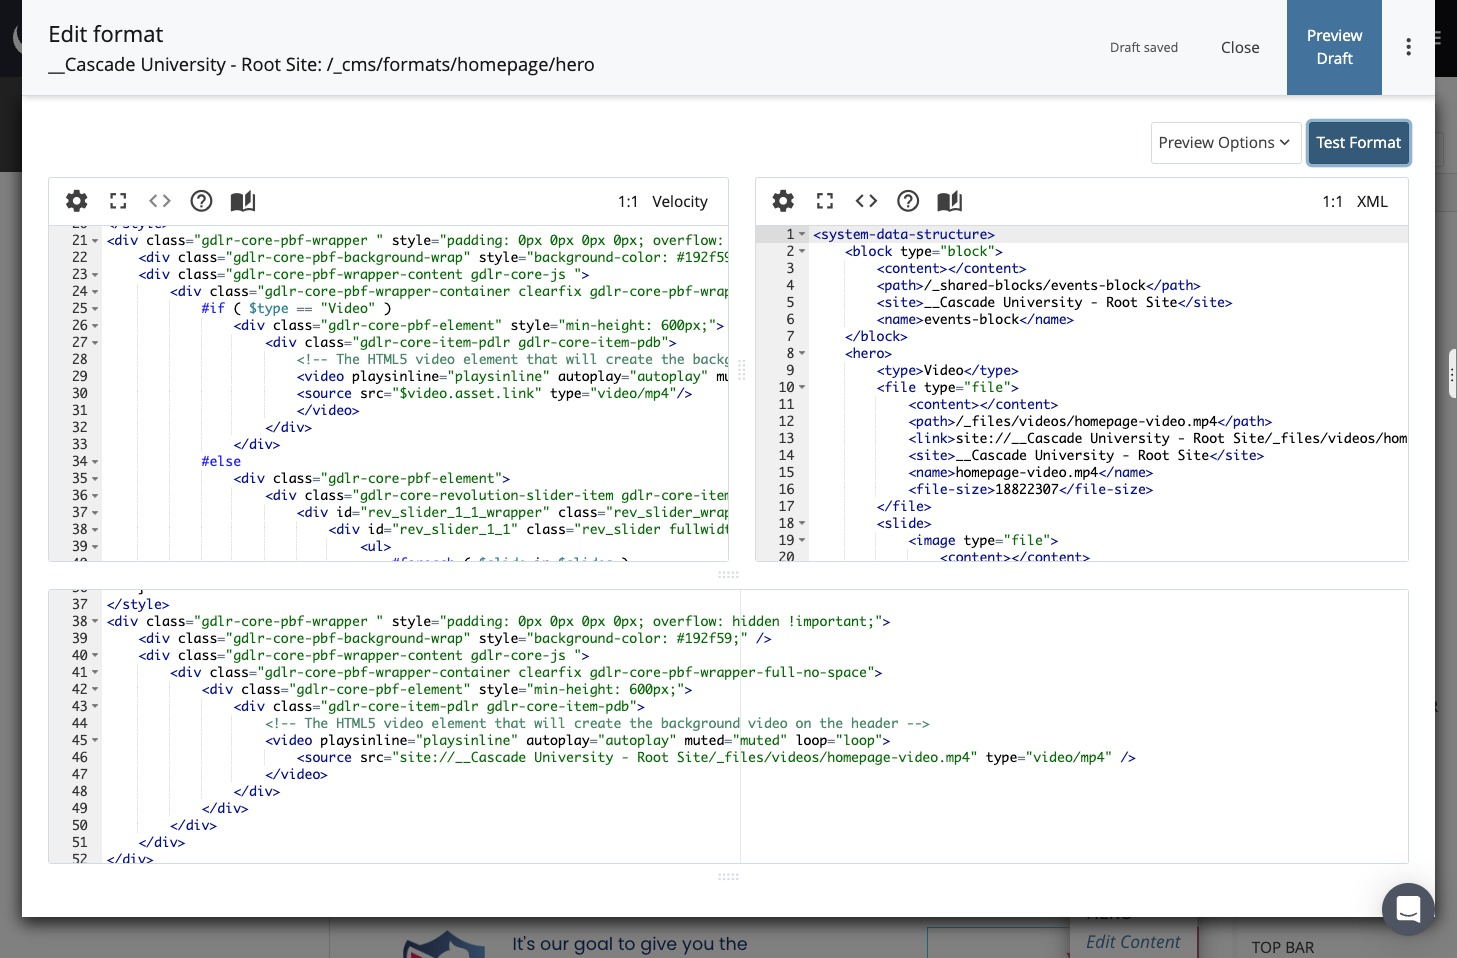Screen dimensions: 1457x958
Task: Click Velocity editor 1:1 cursor position indicator
Action: pyautogui.click(x=628, y=201)
